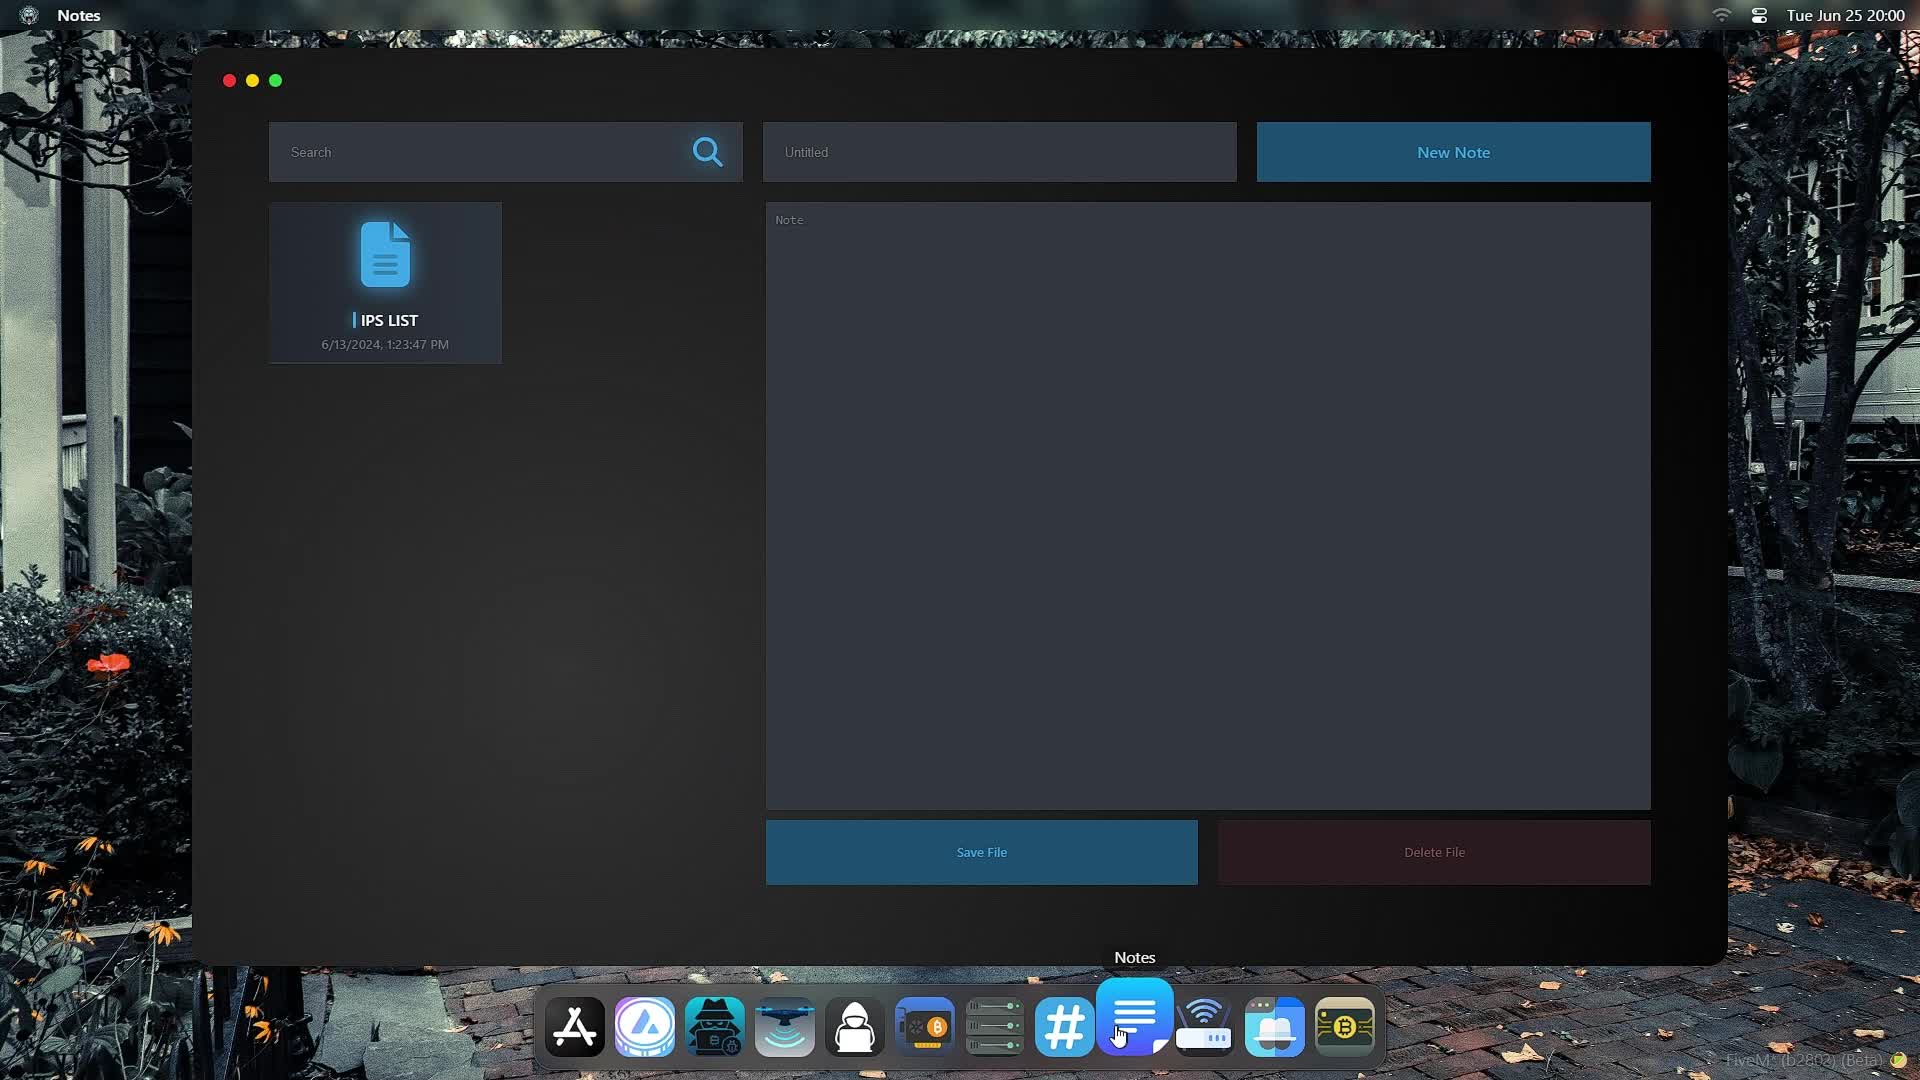
Task: Click the Untitled title field
Action: click(999, 152)
